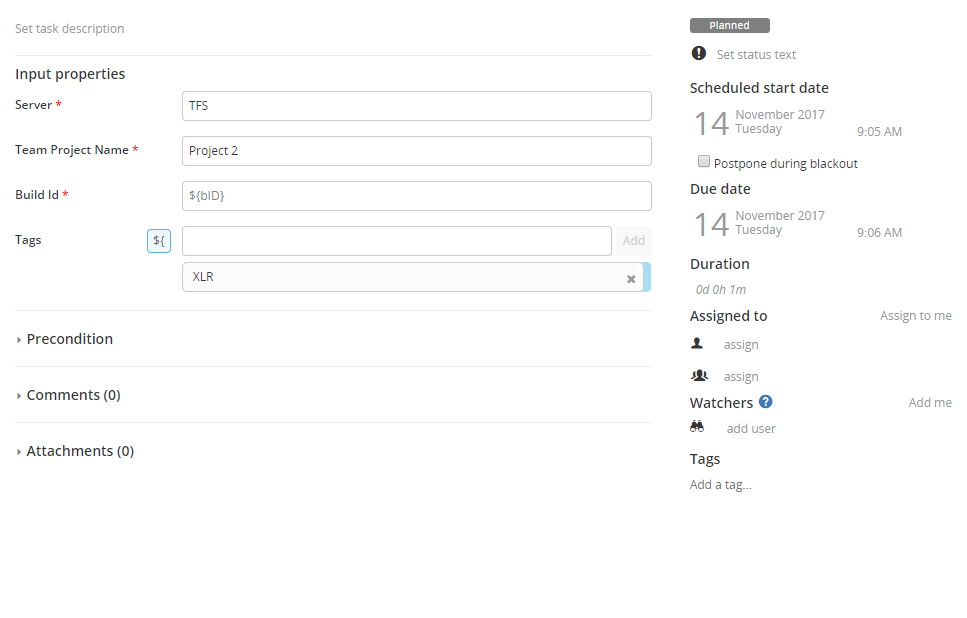The height and width of the screenshot is (618, 967).
Task: Click Set task description text
Action: pyautogui.click(x=70, y=29)
